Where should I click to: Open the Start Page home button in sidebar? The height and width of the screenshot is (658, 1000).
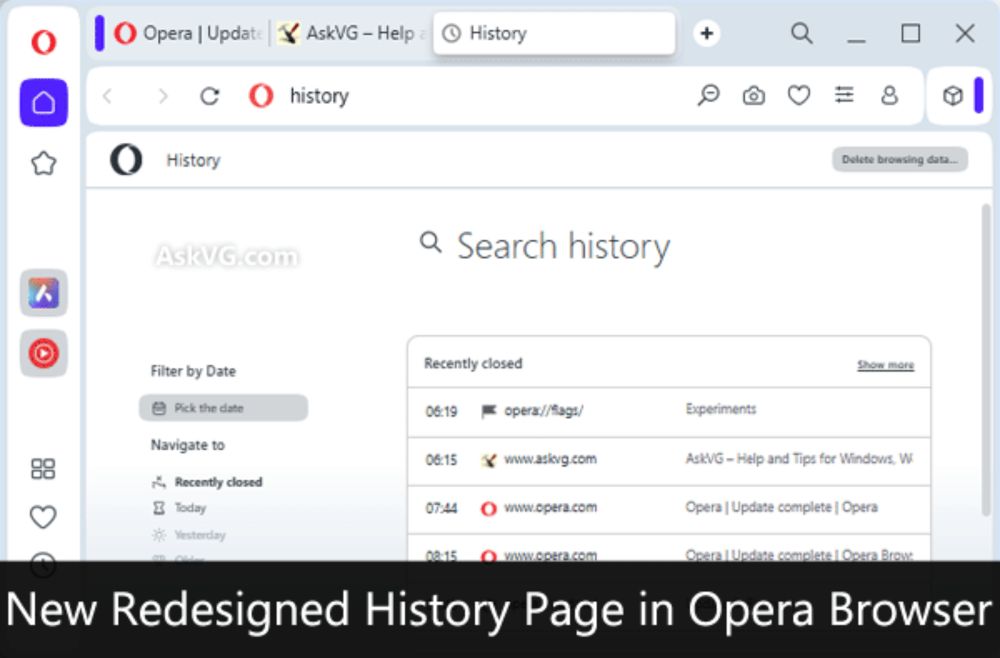pos(43,103)
